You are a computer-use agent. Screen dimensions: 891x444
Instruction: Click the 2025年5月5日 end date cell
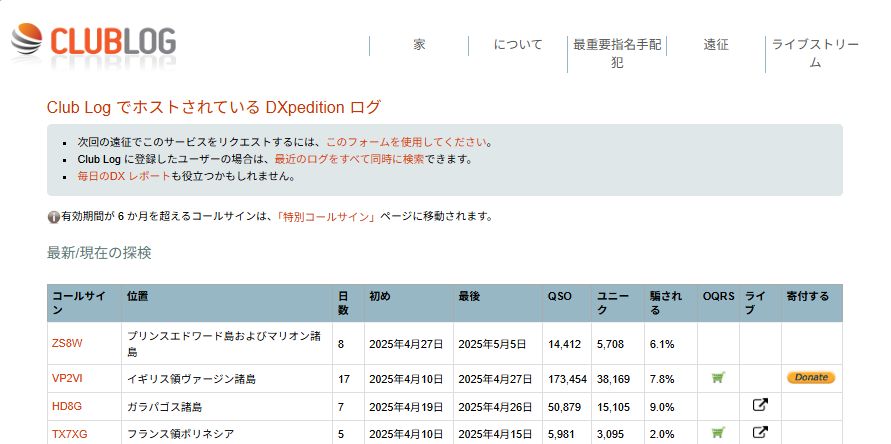[498, 343]
